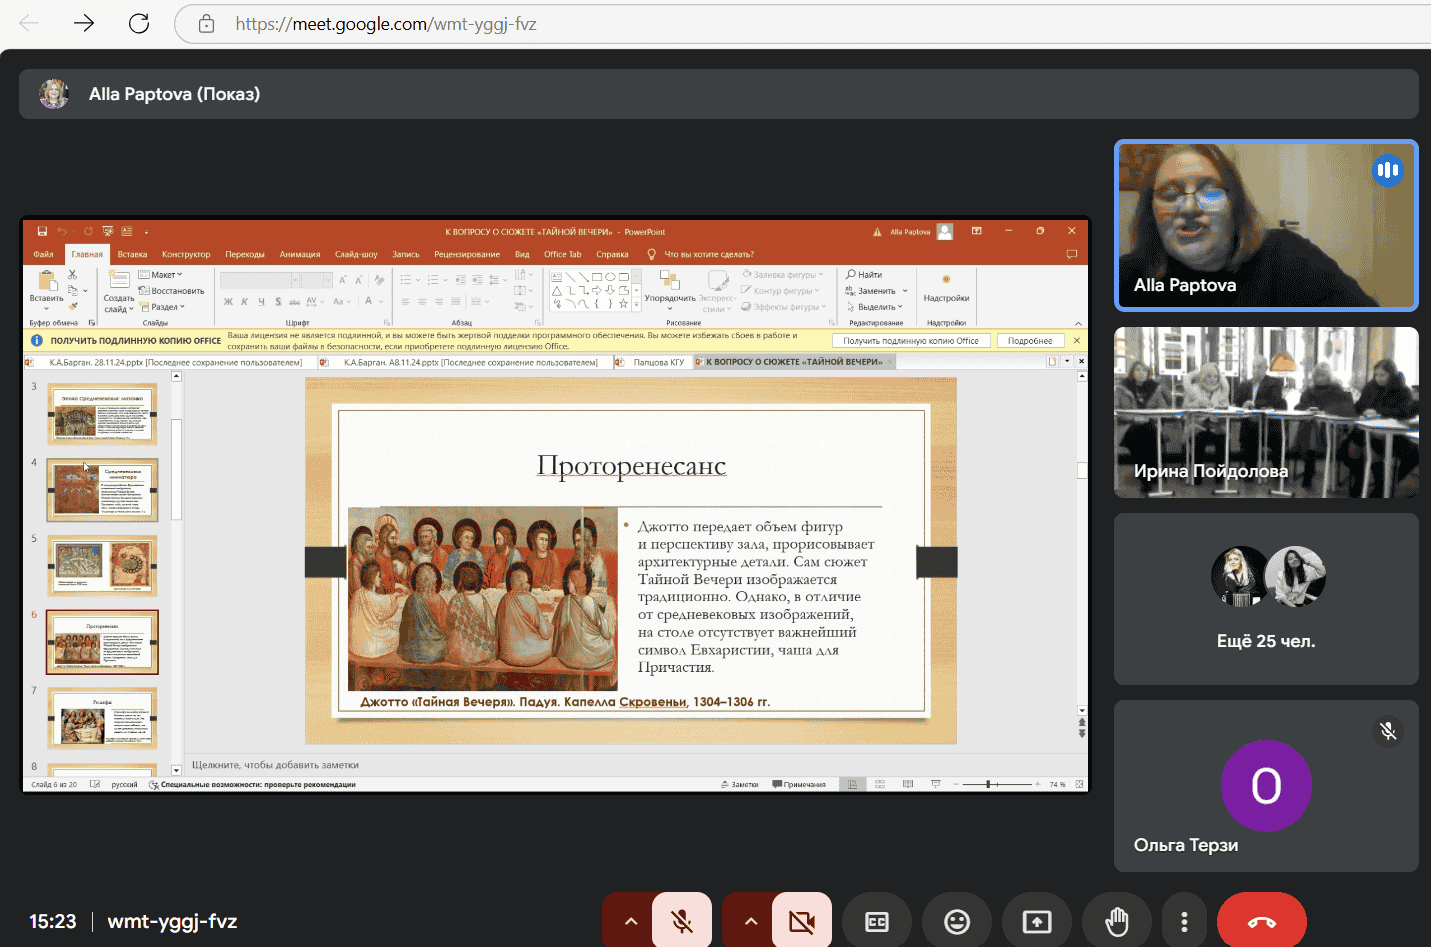Image resolution: width=1431 pixels, height=947 pixels.
Task: Select Ольга Терзи's participant tile
Action: [1266, 786]
